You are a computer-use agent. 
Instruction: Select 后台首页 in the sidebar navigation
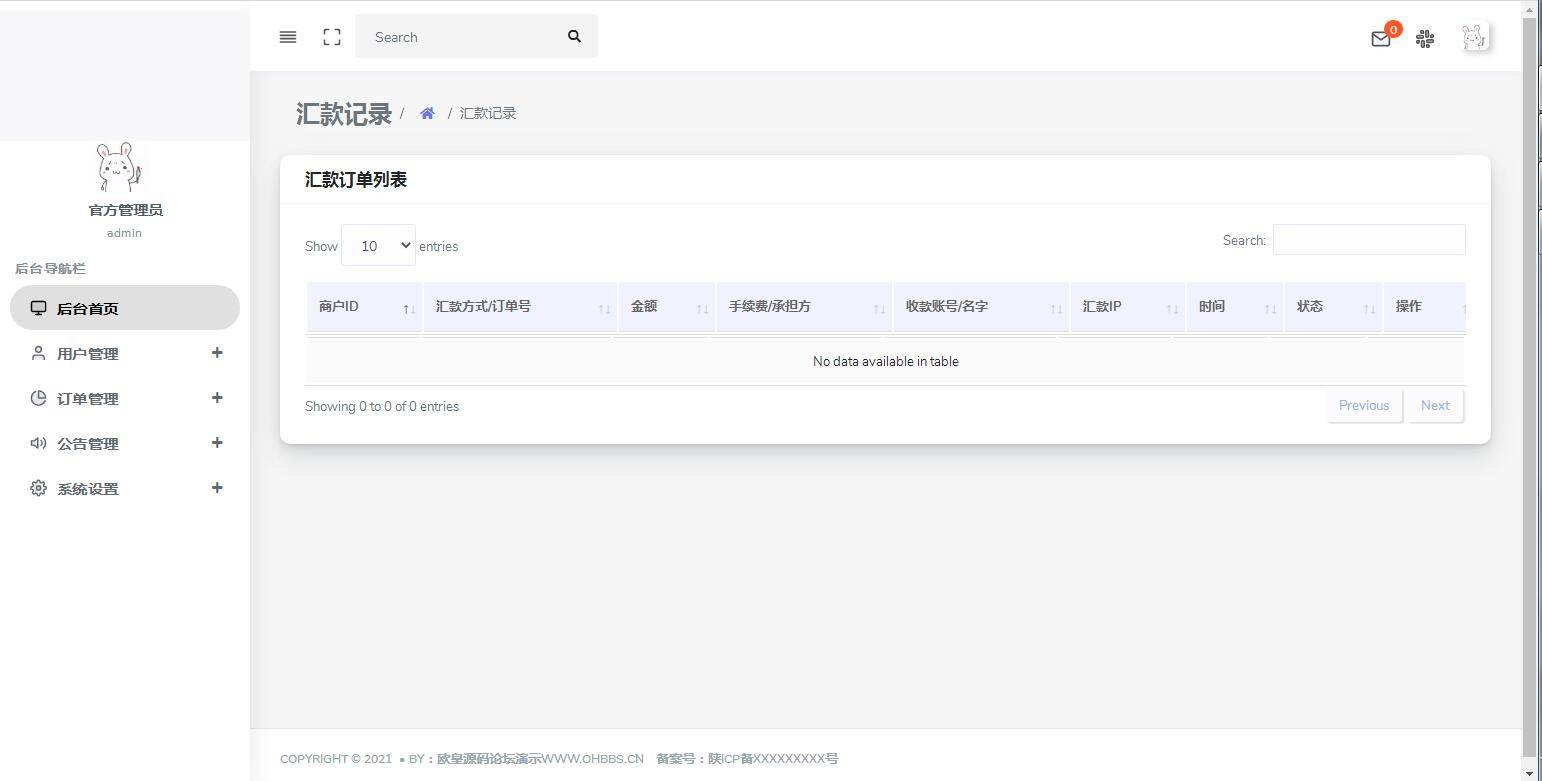tap(90, 308)
